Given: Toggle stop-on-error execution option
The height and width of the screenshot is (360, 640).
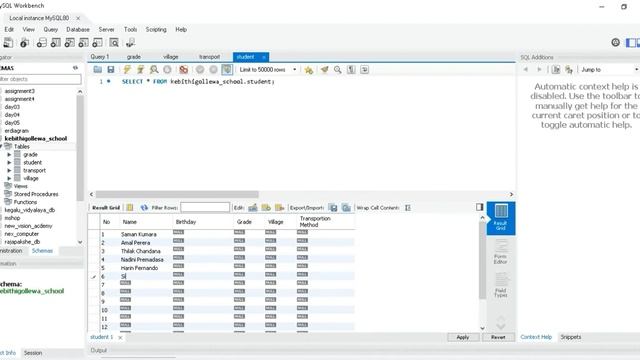Looking at the screenshot, I should (184, 69).
